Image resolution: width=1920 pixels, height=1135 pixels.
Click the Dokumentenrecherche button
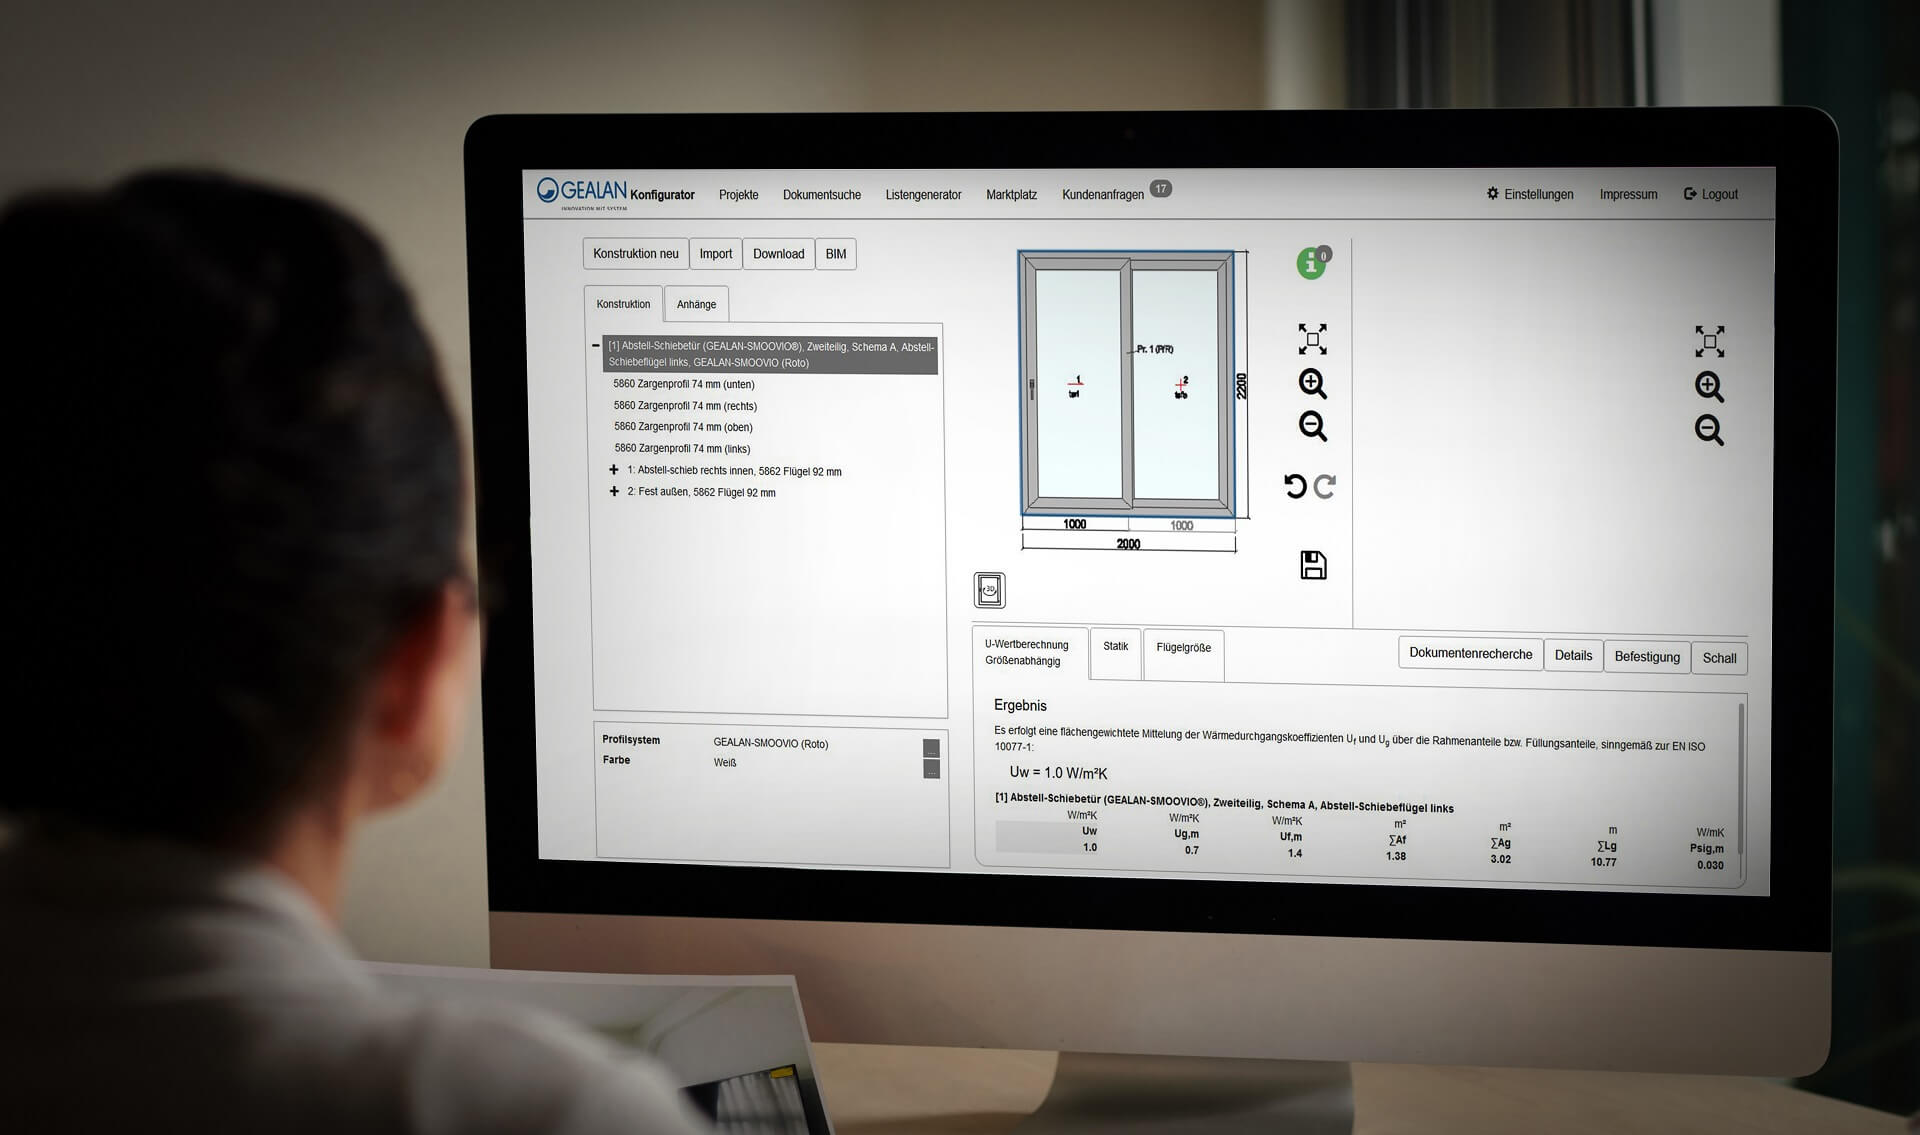pyautogui.click(x=1470, y=657)
